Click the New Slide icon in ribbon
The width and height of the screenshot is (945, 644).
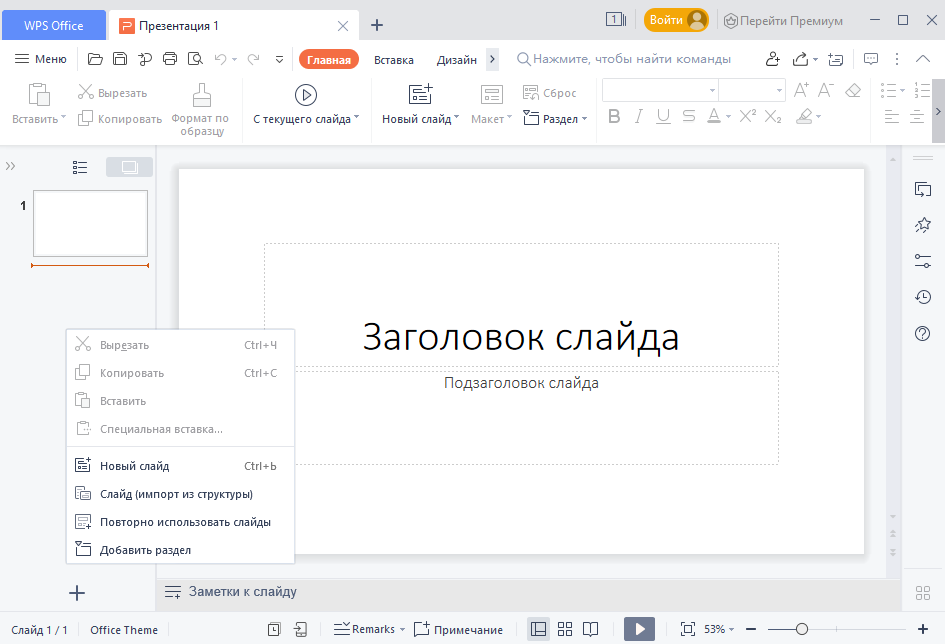point(421,95)
